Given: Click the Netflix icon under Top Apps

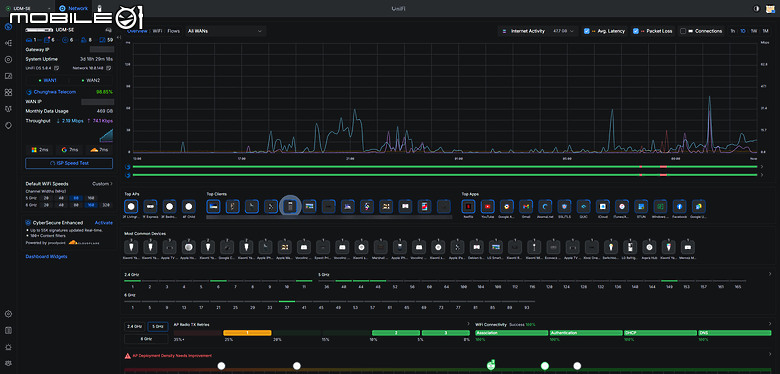Looking at the screenshot, I should (468, 206).
